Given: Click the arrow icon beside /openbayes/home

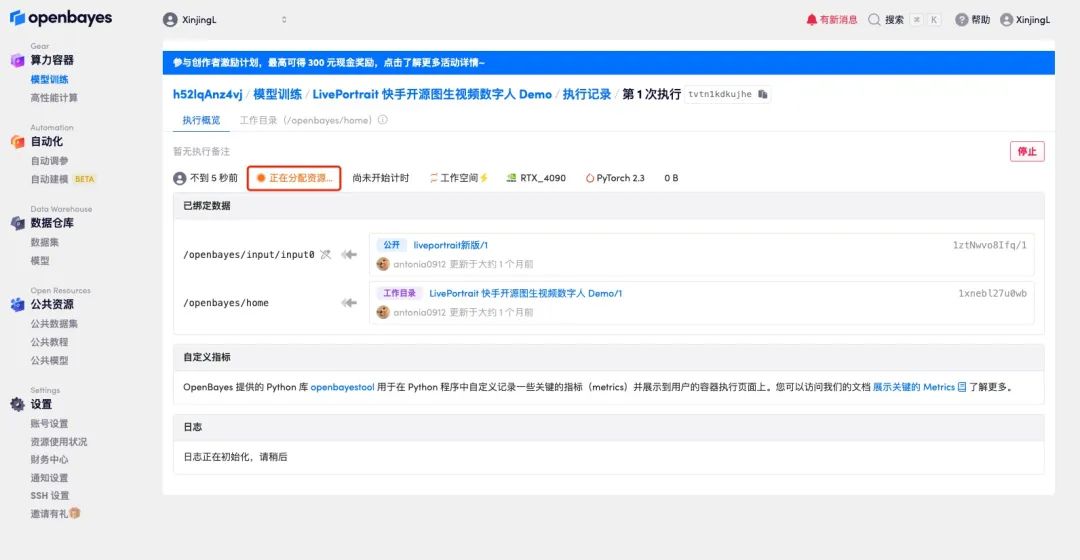Looking at the screenshot, I should click(x=349, y=303).
